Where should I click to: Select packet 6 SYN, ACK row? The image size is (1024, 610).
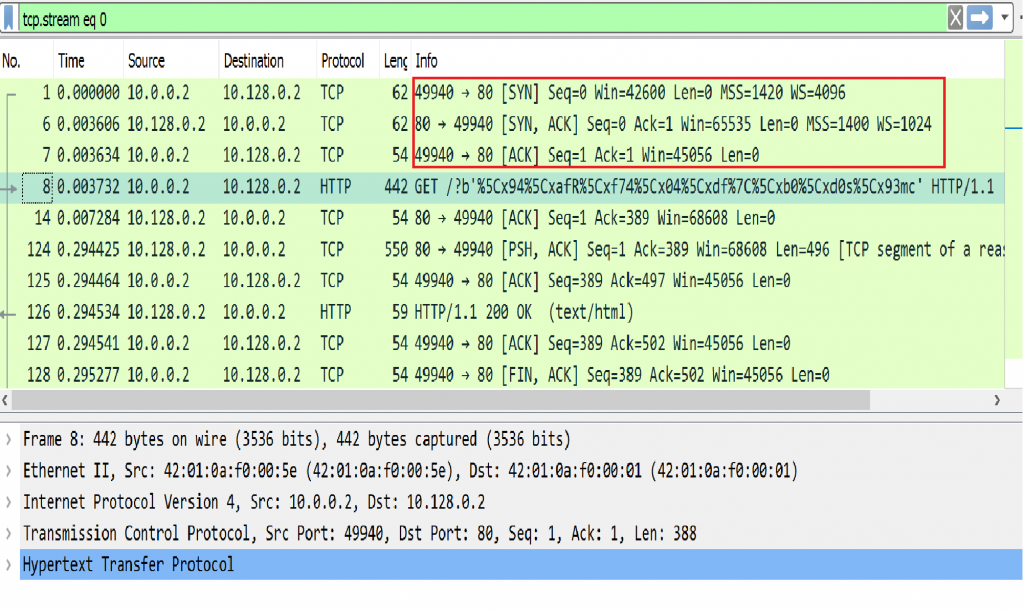pyautogui.click(x=502, y=124)
